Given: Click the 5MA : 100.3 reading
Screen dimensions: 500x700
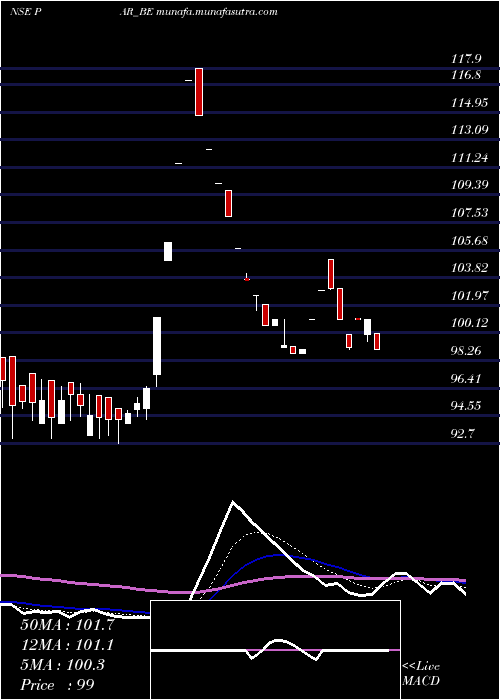Looking at the screenshot, I should tap(62, 665).
